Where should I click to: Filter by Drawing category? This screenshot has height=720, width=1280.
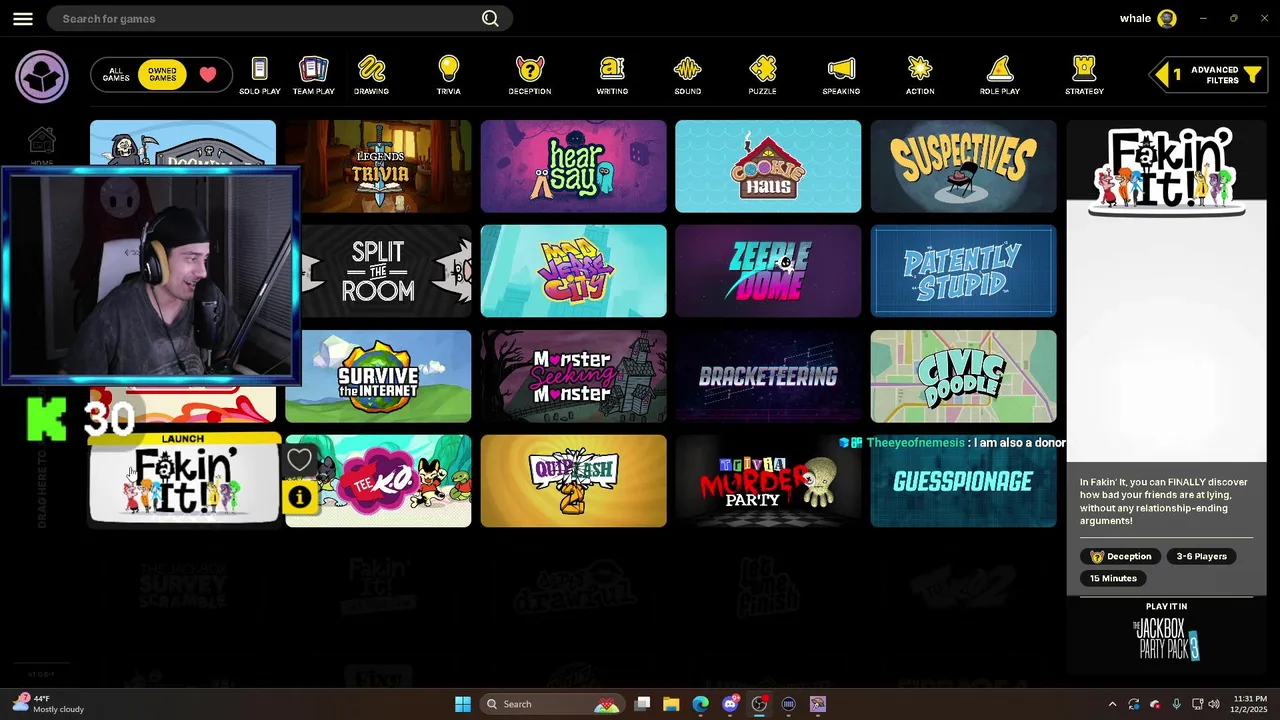click(x=371, y=76)
